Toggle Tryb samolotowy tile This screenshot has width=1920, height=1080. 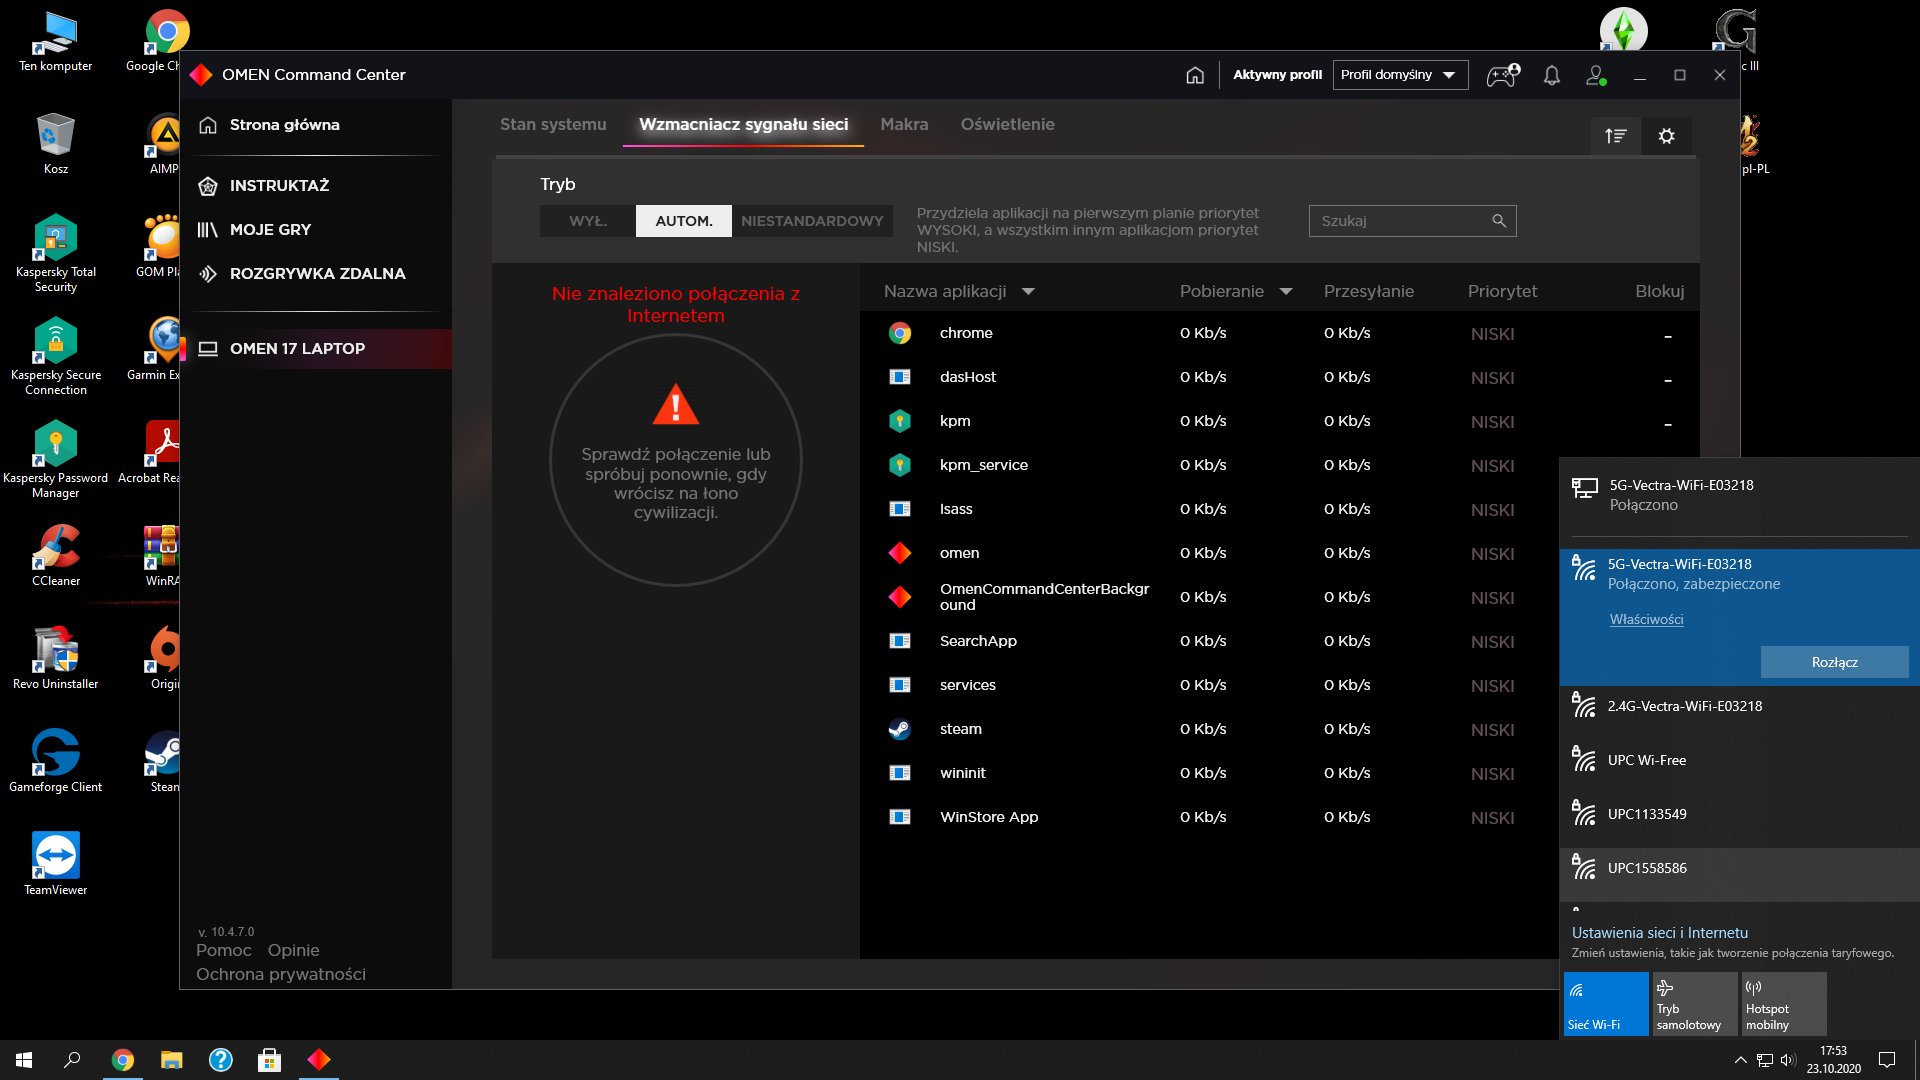click(x=1695, y=1004)
